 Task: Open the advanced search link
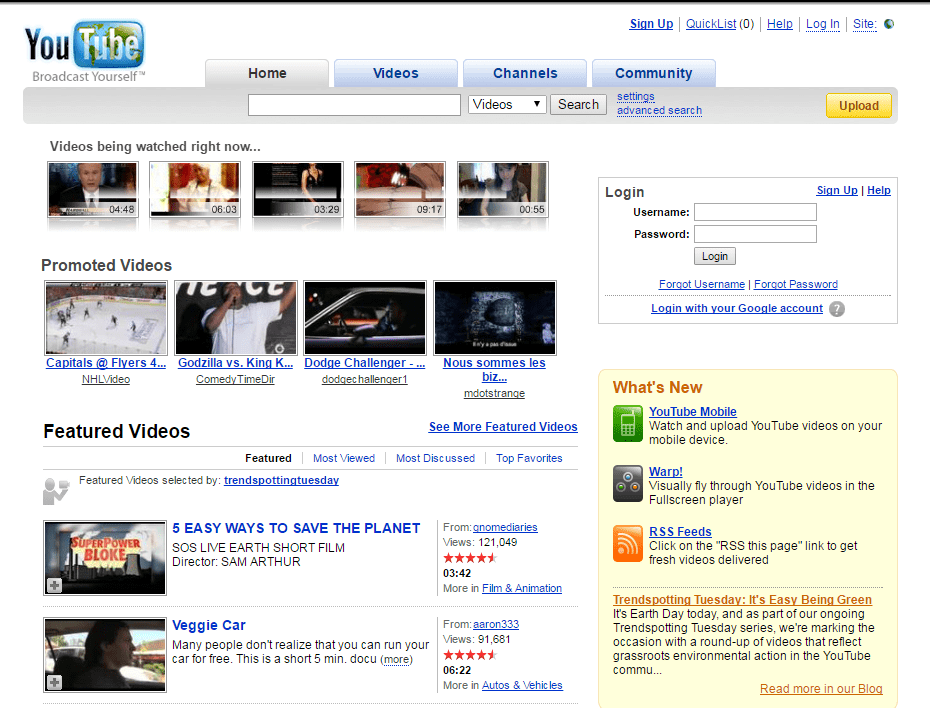[x=660, y=110]
